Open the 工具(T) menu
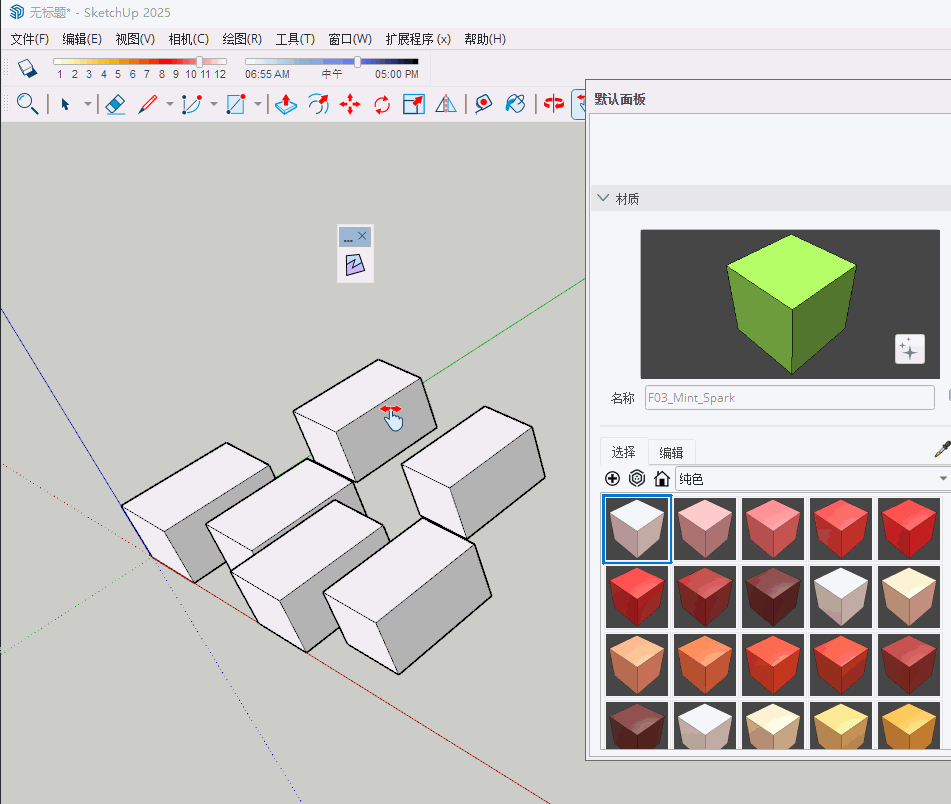951x804 pixels. 295,39
